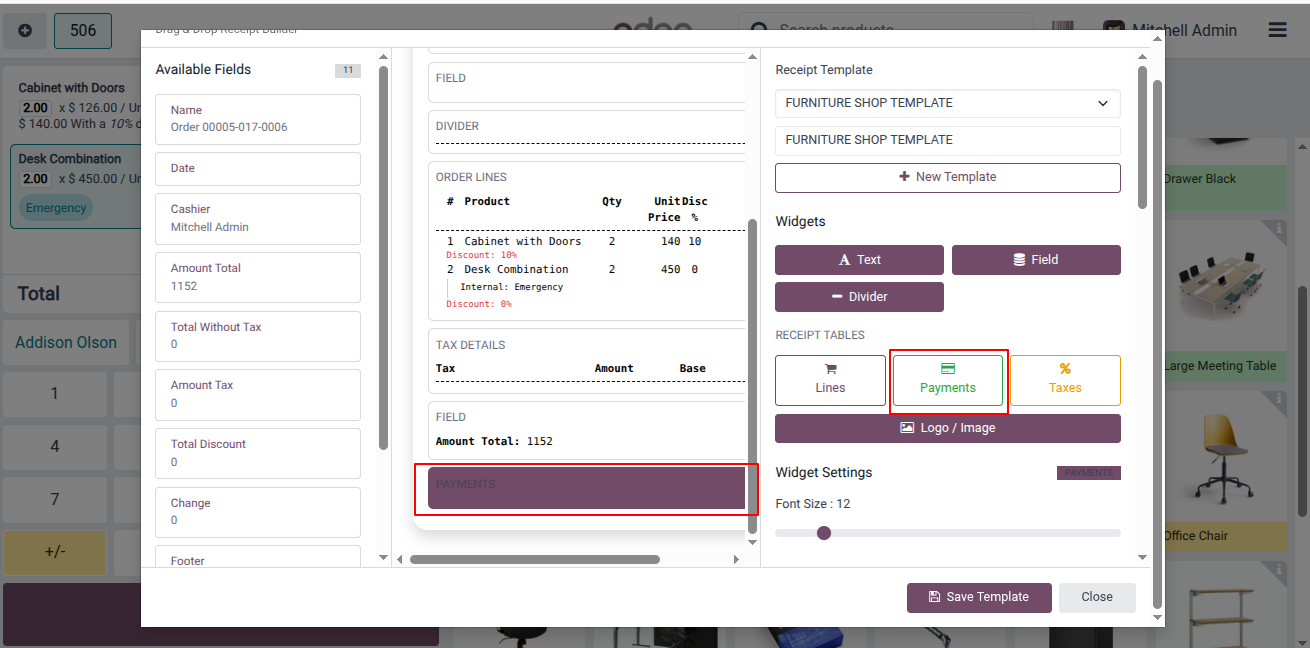Click customer Addison Olson button
This screenshot has width=1310, height=648.
pos(66,343)
